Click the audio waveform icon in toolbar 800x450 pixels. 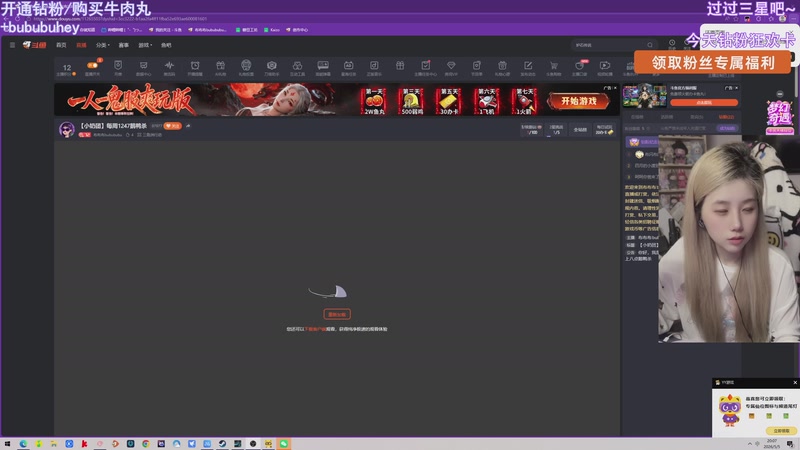click(169, 65)
